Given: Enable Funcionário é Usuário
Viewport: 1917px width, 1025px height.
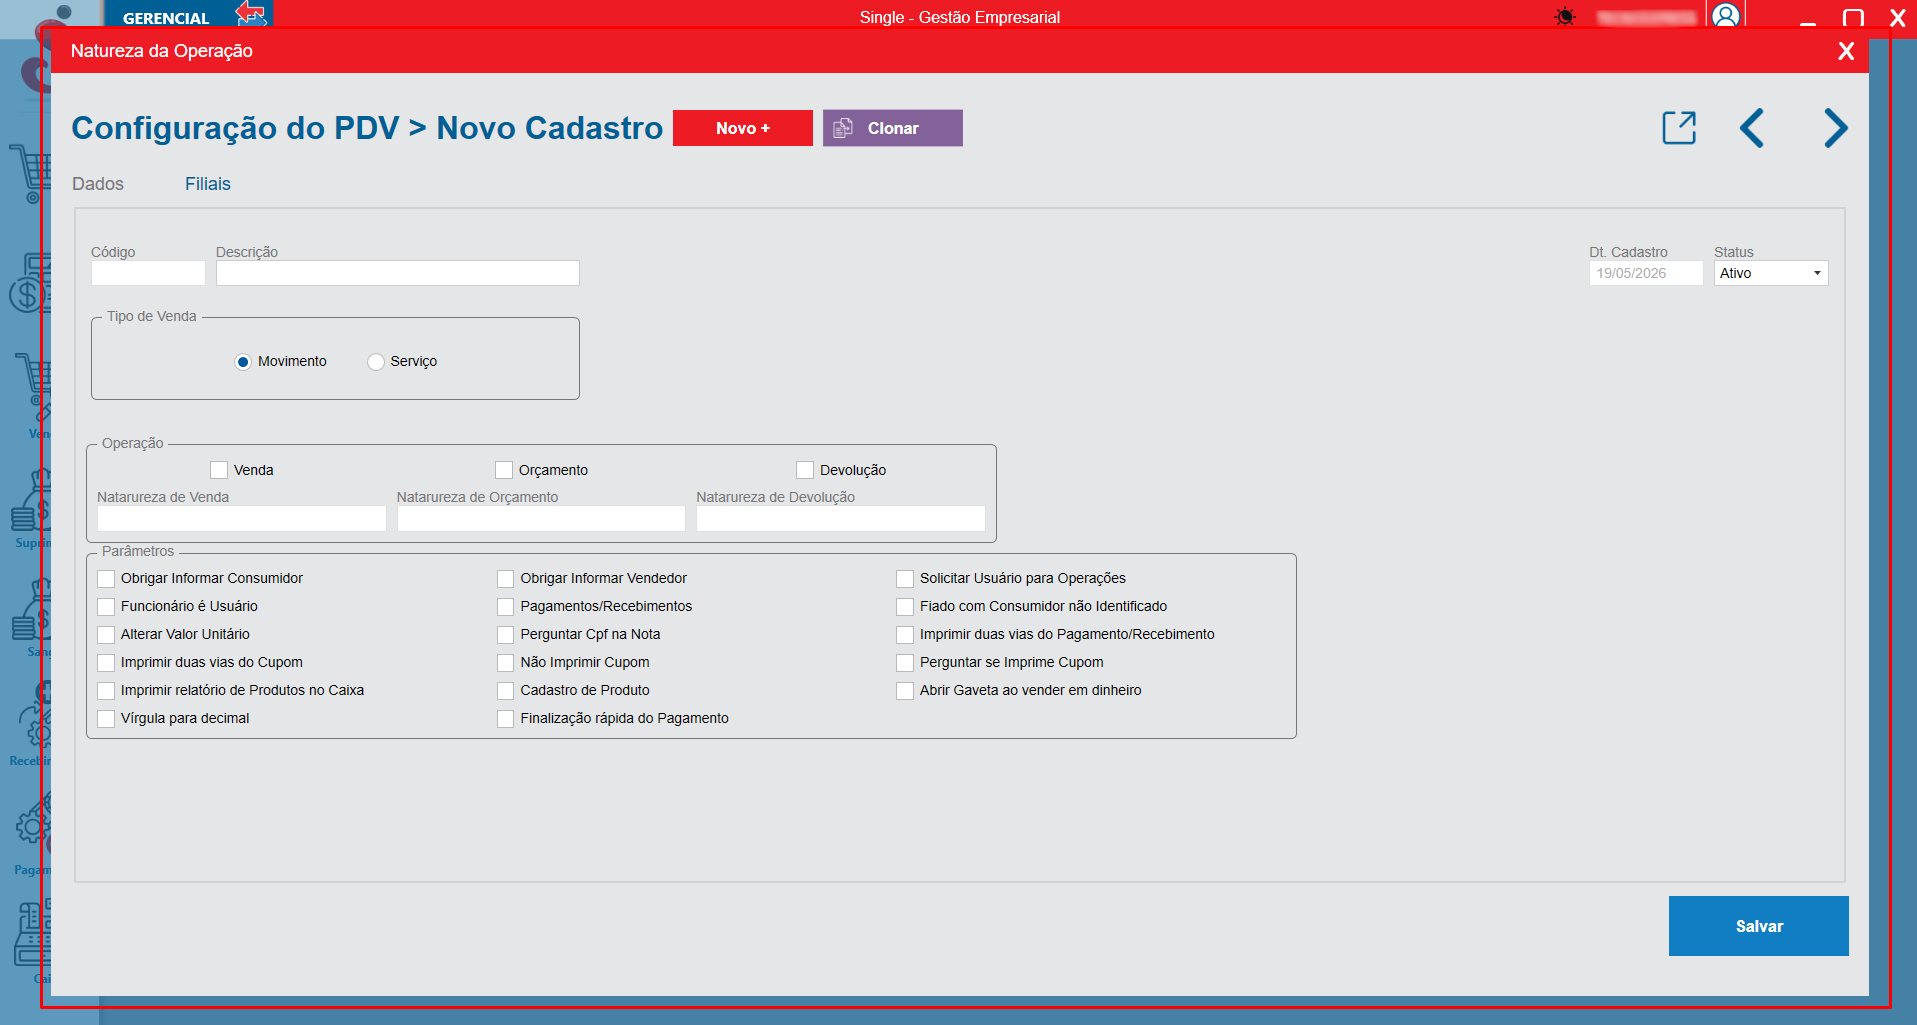Looking at the screenshot, I should (106, 607).
